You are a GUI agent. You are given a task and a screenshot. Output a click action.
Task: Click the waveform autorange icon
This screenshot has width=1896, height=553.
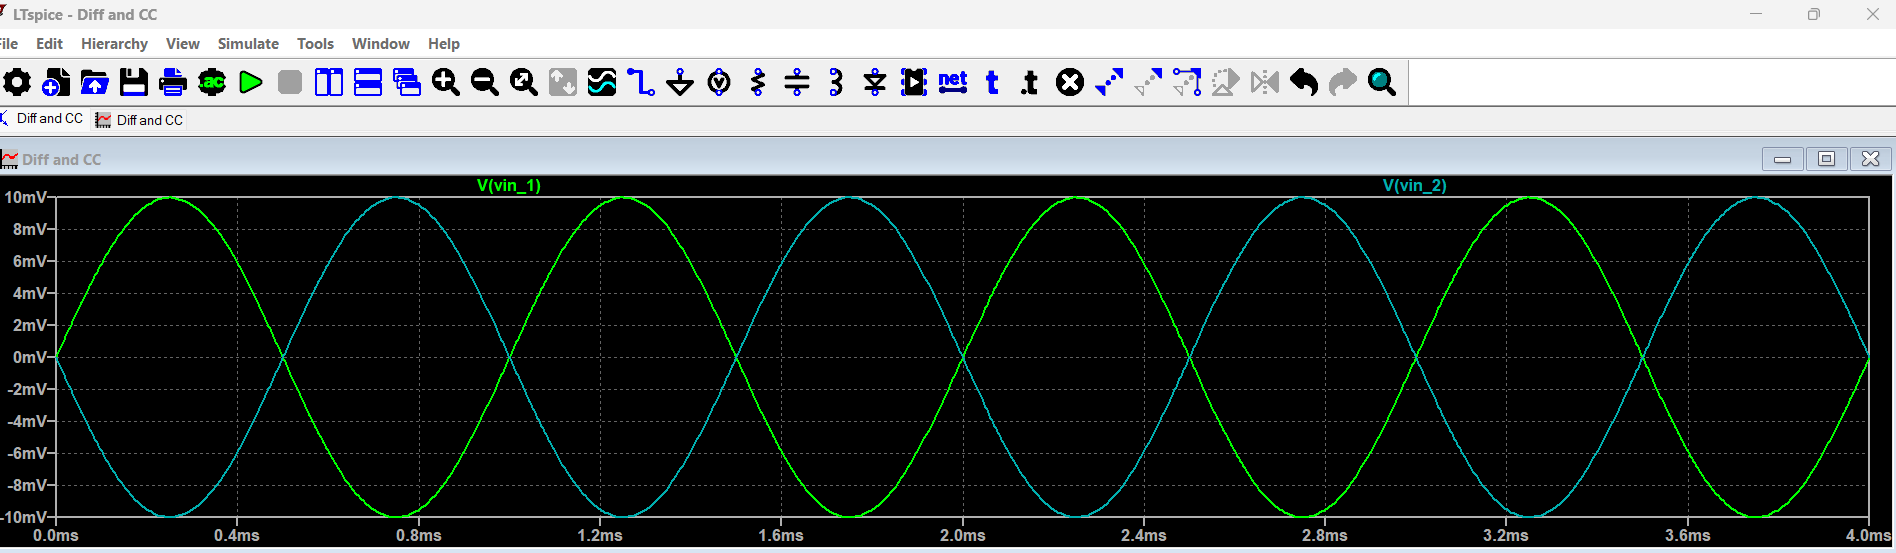[x=602, y=82]
